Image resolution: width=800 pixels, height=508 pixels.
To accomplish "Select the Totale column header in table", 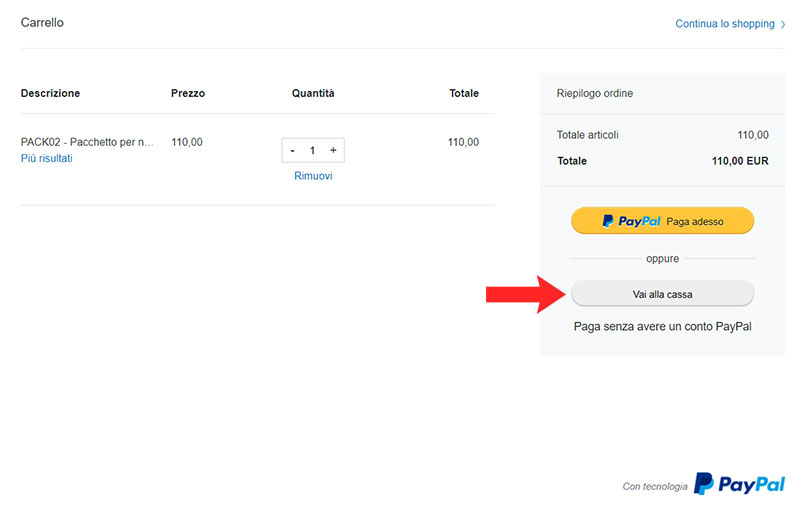I will point(464,93).
